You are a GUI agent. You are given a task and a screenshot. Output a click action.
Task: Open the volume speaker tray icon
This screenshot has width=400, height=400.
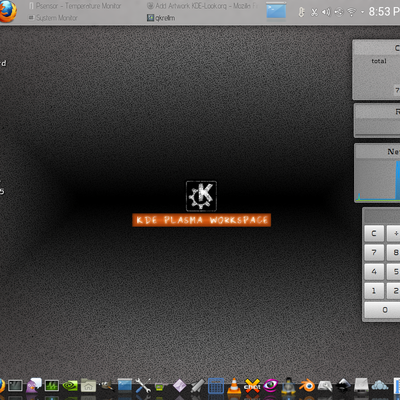coord(326,12)
